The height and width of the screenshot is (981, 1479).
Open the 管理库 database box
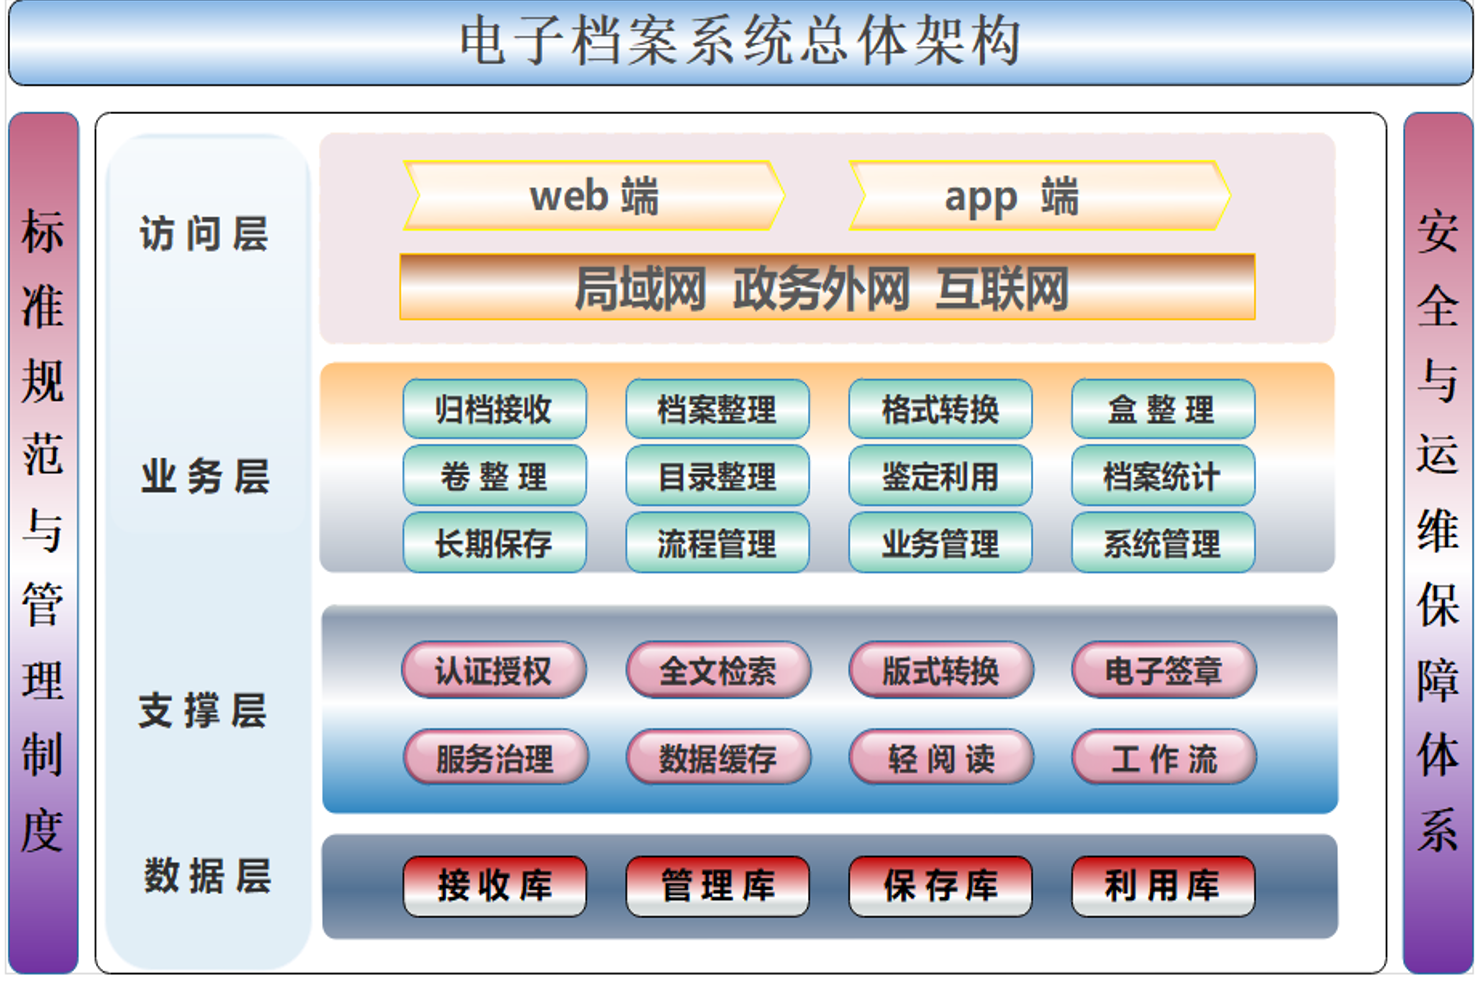point(717,886)
